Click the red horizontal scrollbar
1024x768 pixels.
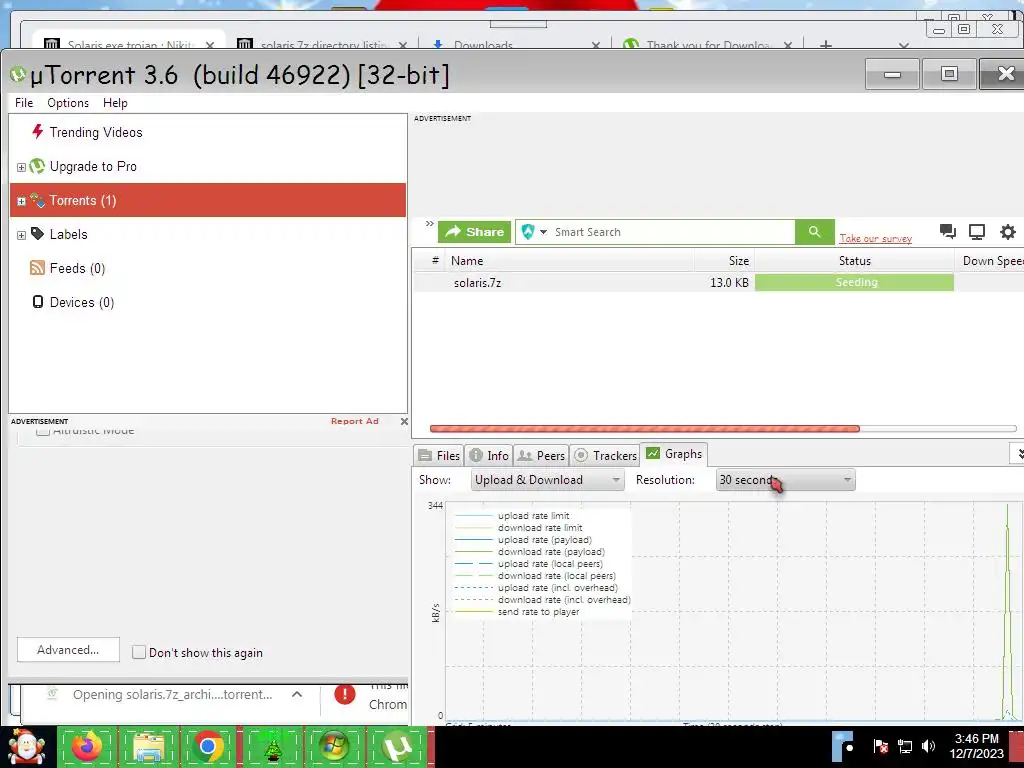tap(645, 429)
